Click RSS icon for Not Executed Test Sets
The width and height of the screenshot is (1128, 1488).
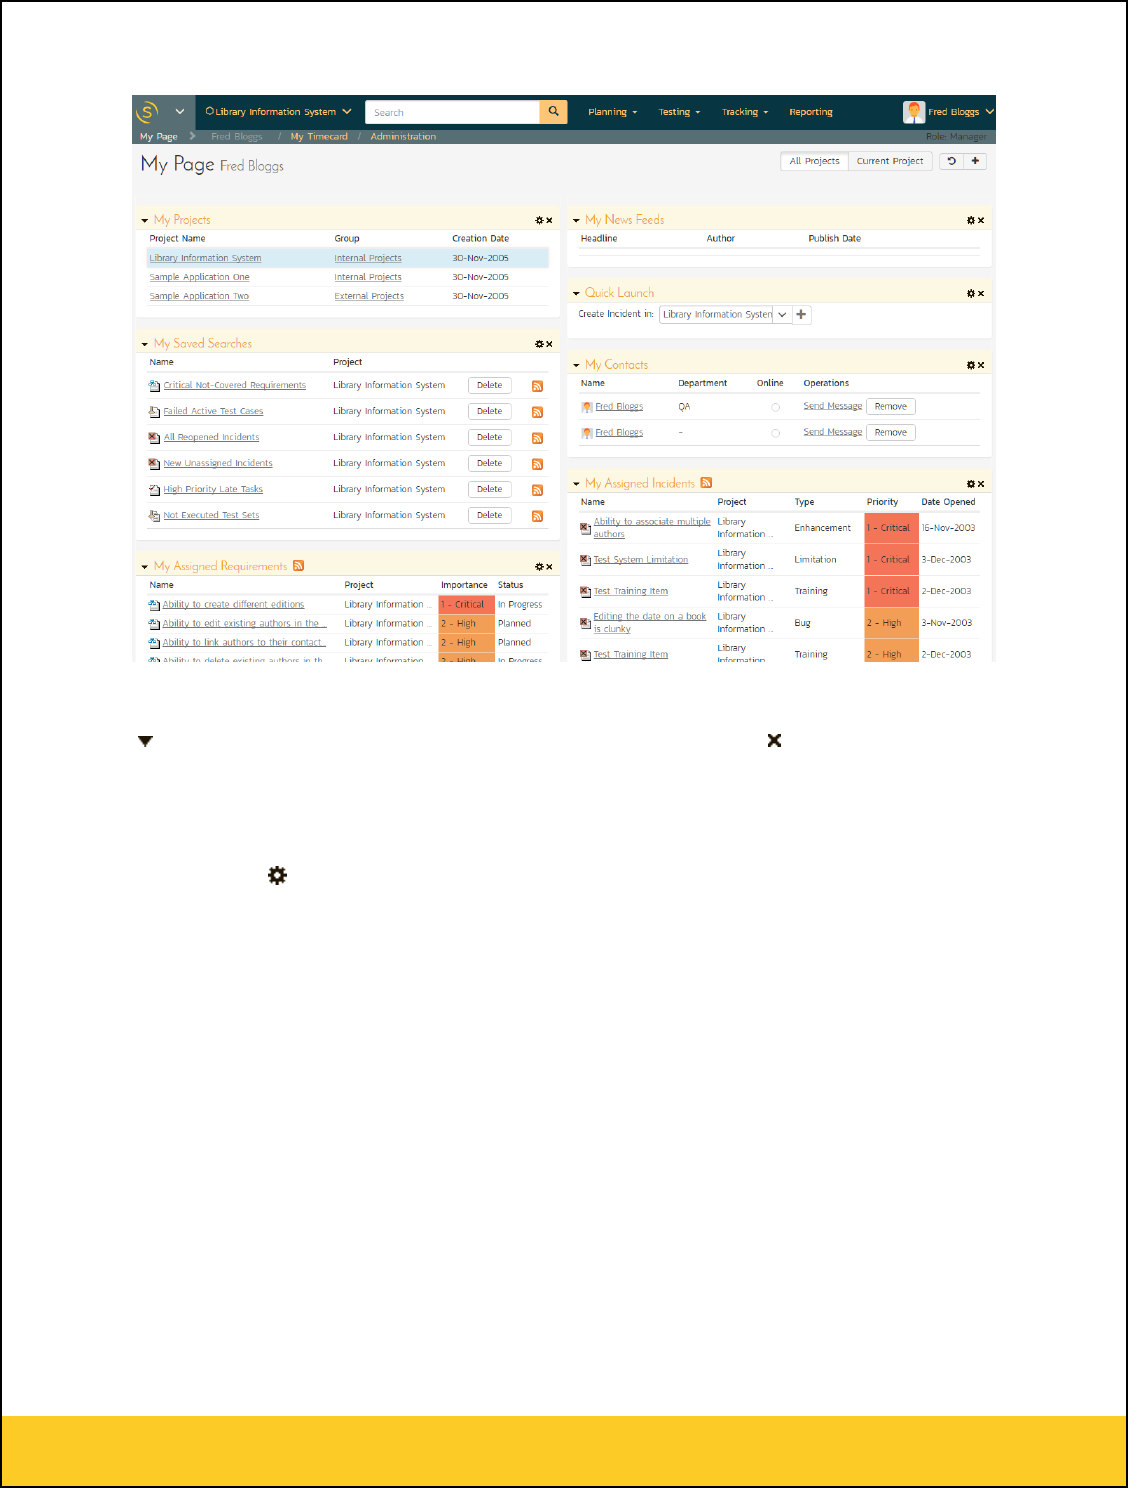click(537, 516)
